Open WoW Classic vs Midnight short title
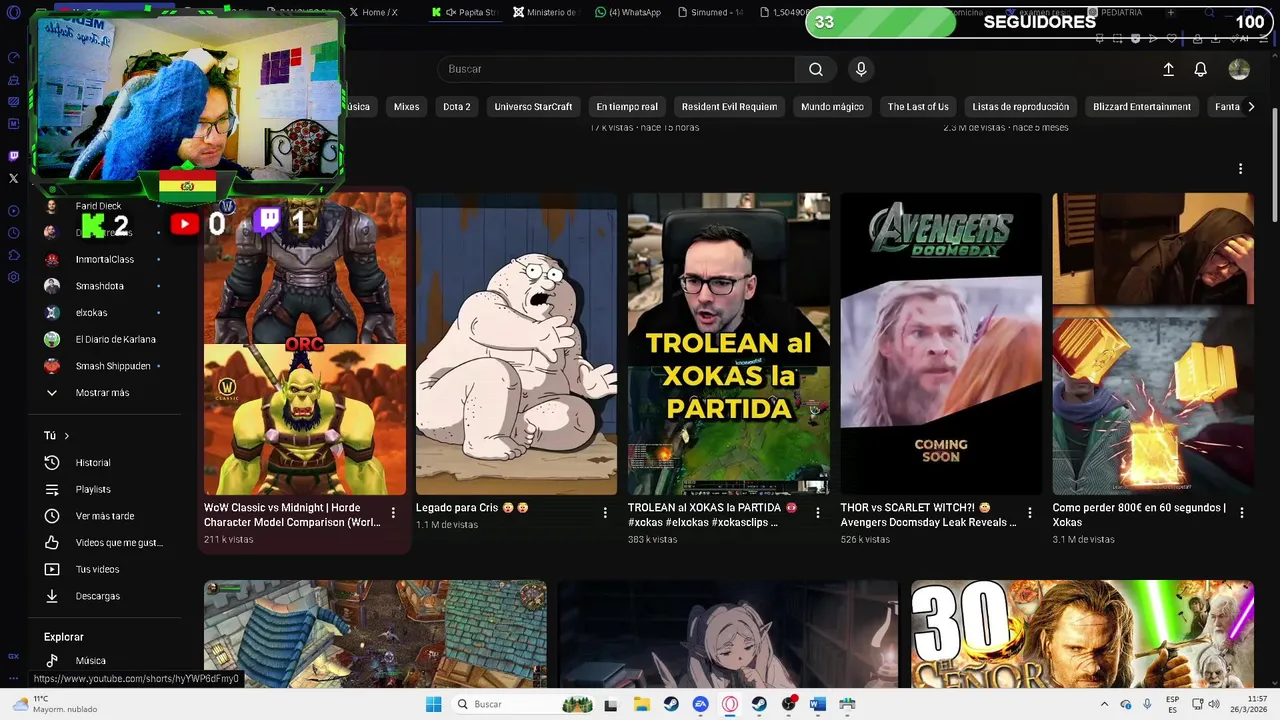Viewport: 1280px width, 720px height. 292,515
